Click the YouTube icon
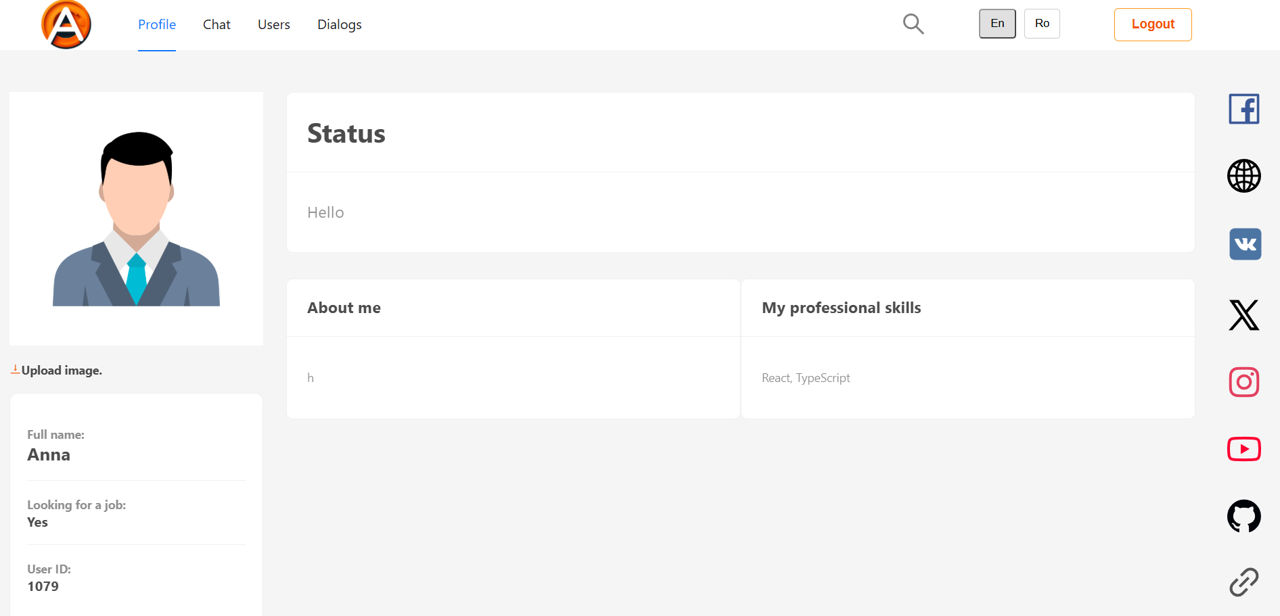Screen dimensions: 1280x616 [x=1243, y=449]
